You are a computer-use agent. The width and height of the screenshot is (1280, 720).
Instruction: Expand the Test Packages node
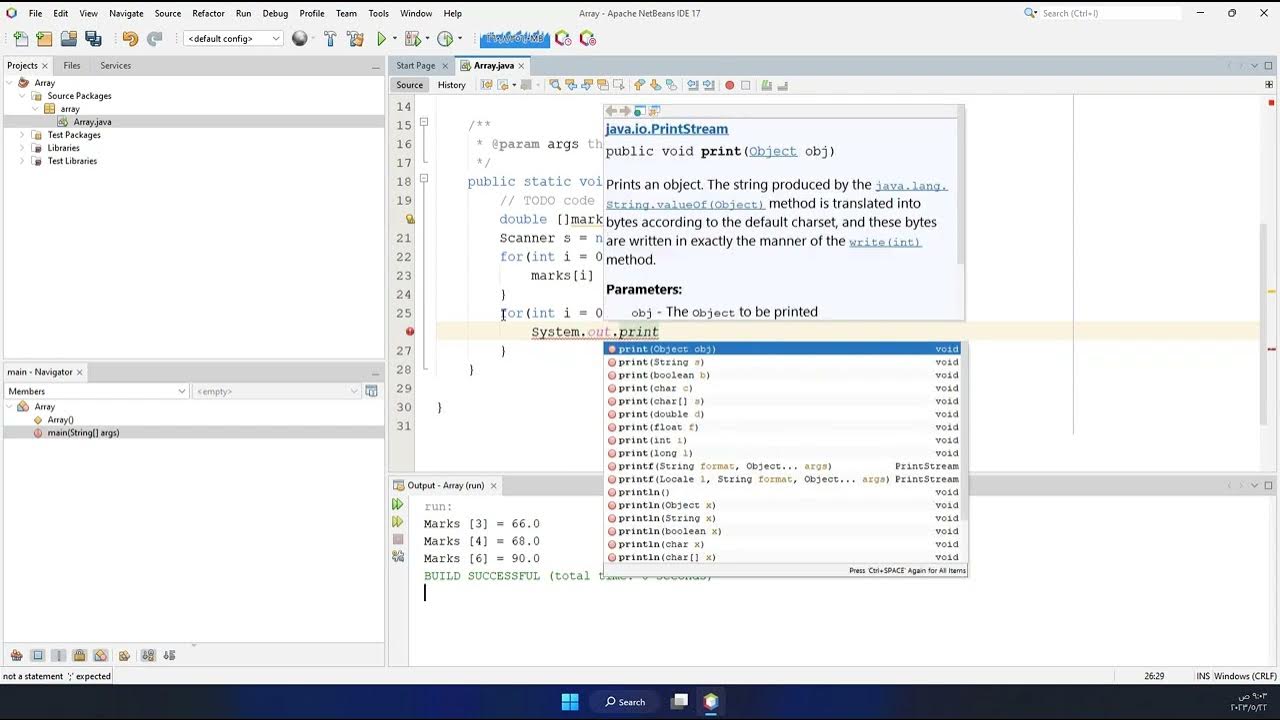(x=22, y=135)
